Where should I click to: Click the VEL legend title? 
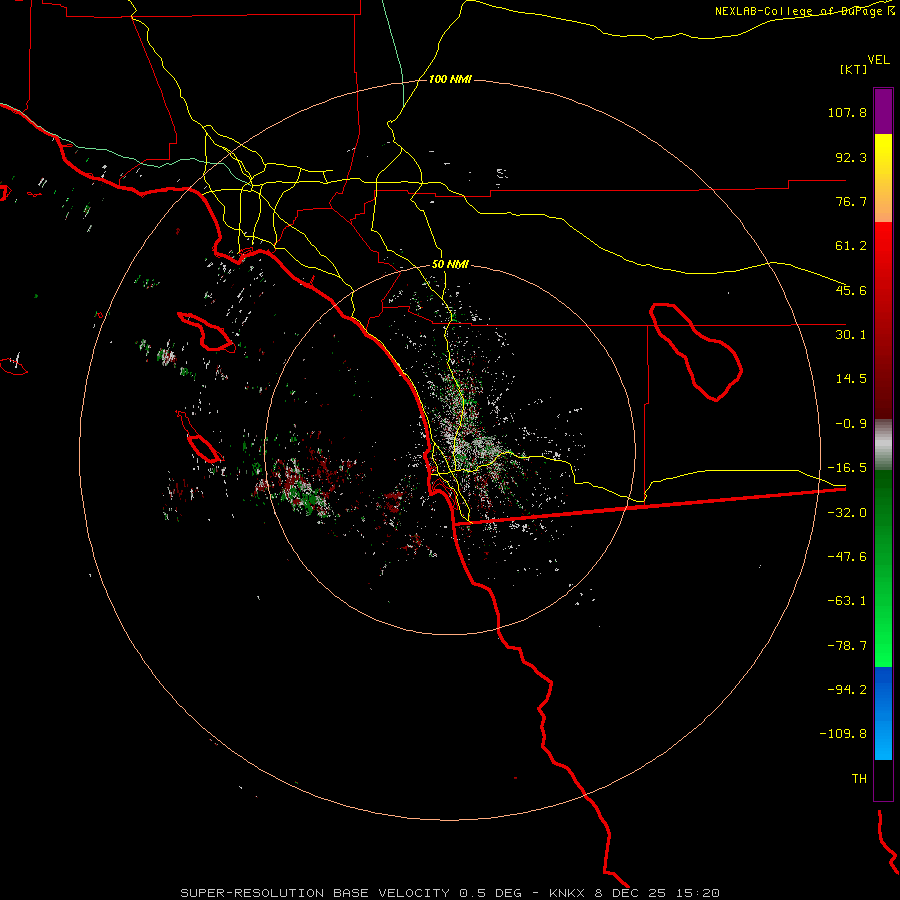click(x=878, y=60)
